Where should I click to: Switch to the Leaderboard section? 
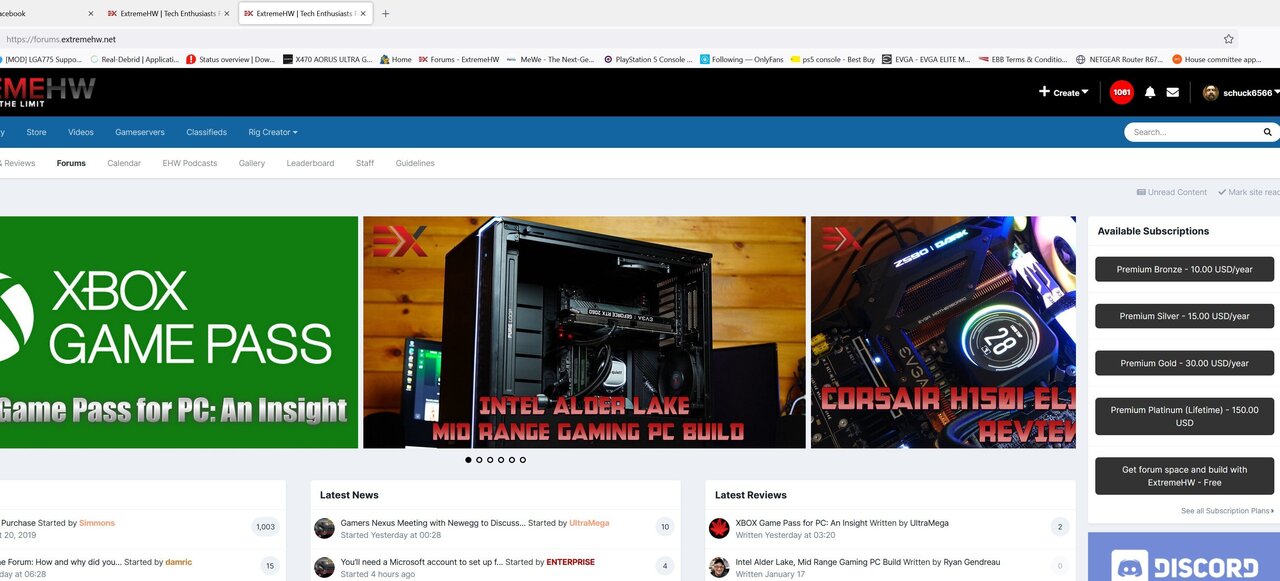click(x=310, y=163)
